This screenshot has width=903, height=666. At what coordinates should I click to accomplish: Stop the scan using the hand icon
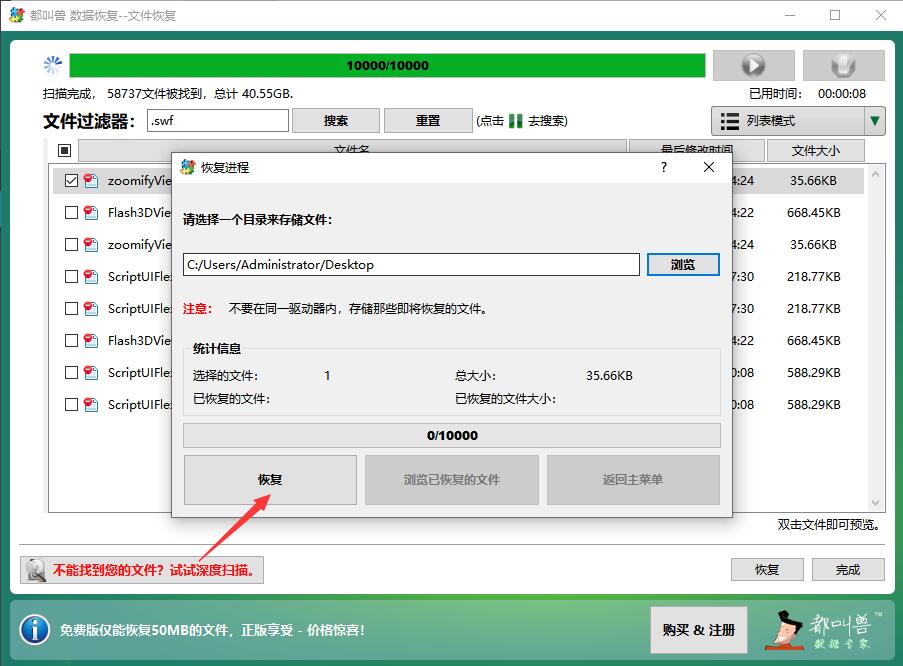click(843, 64)
